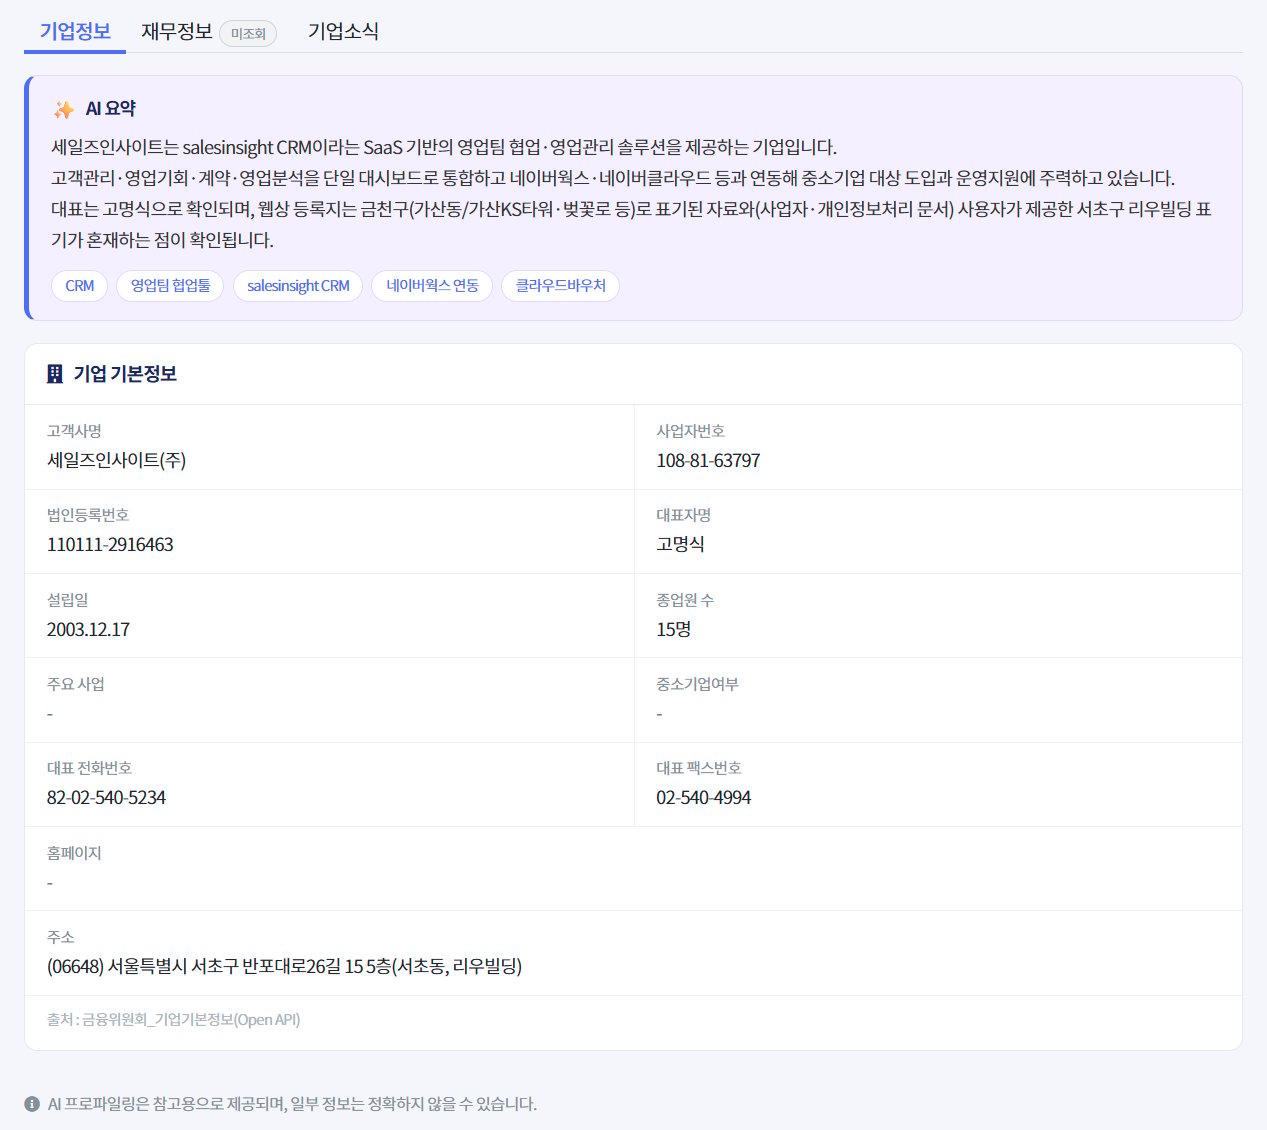
Task: Click employee count 15명
Action: pyautogui.click(x=673, y=629)
